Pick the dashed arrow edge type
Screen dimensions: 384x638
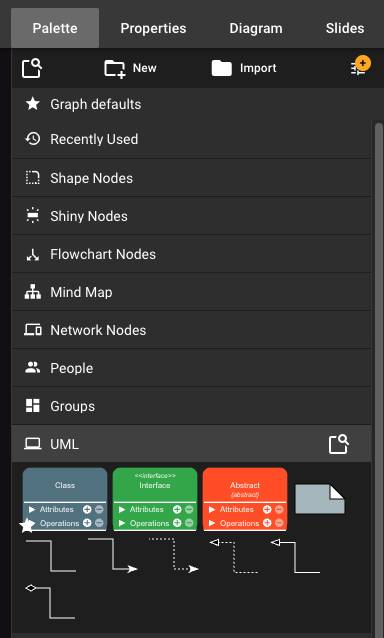[x=174, y=555]
